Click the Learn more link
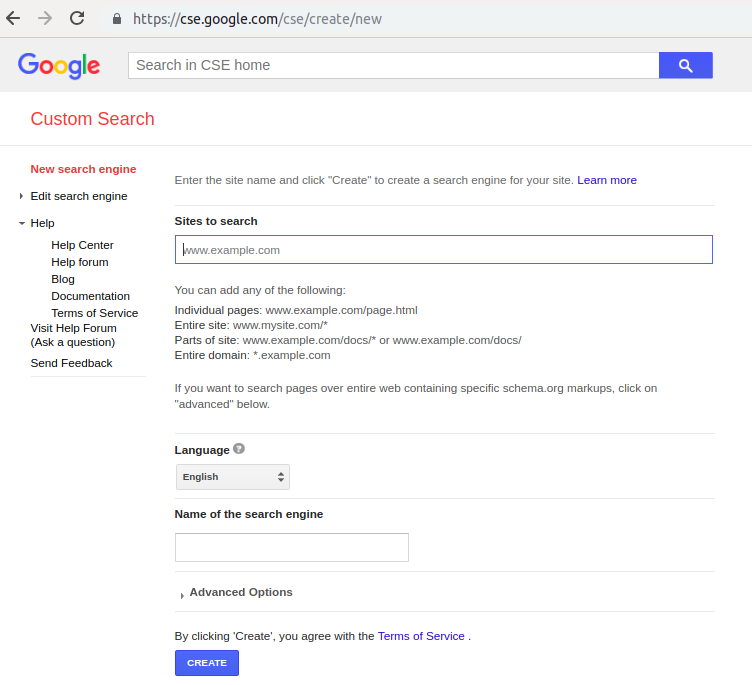 tap(607, 180)
